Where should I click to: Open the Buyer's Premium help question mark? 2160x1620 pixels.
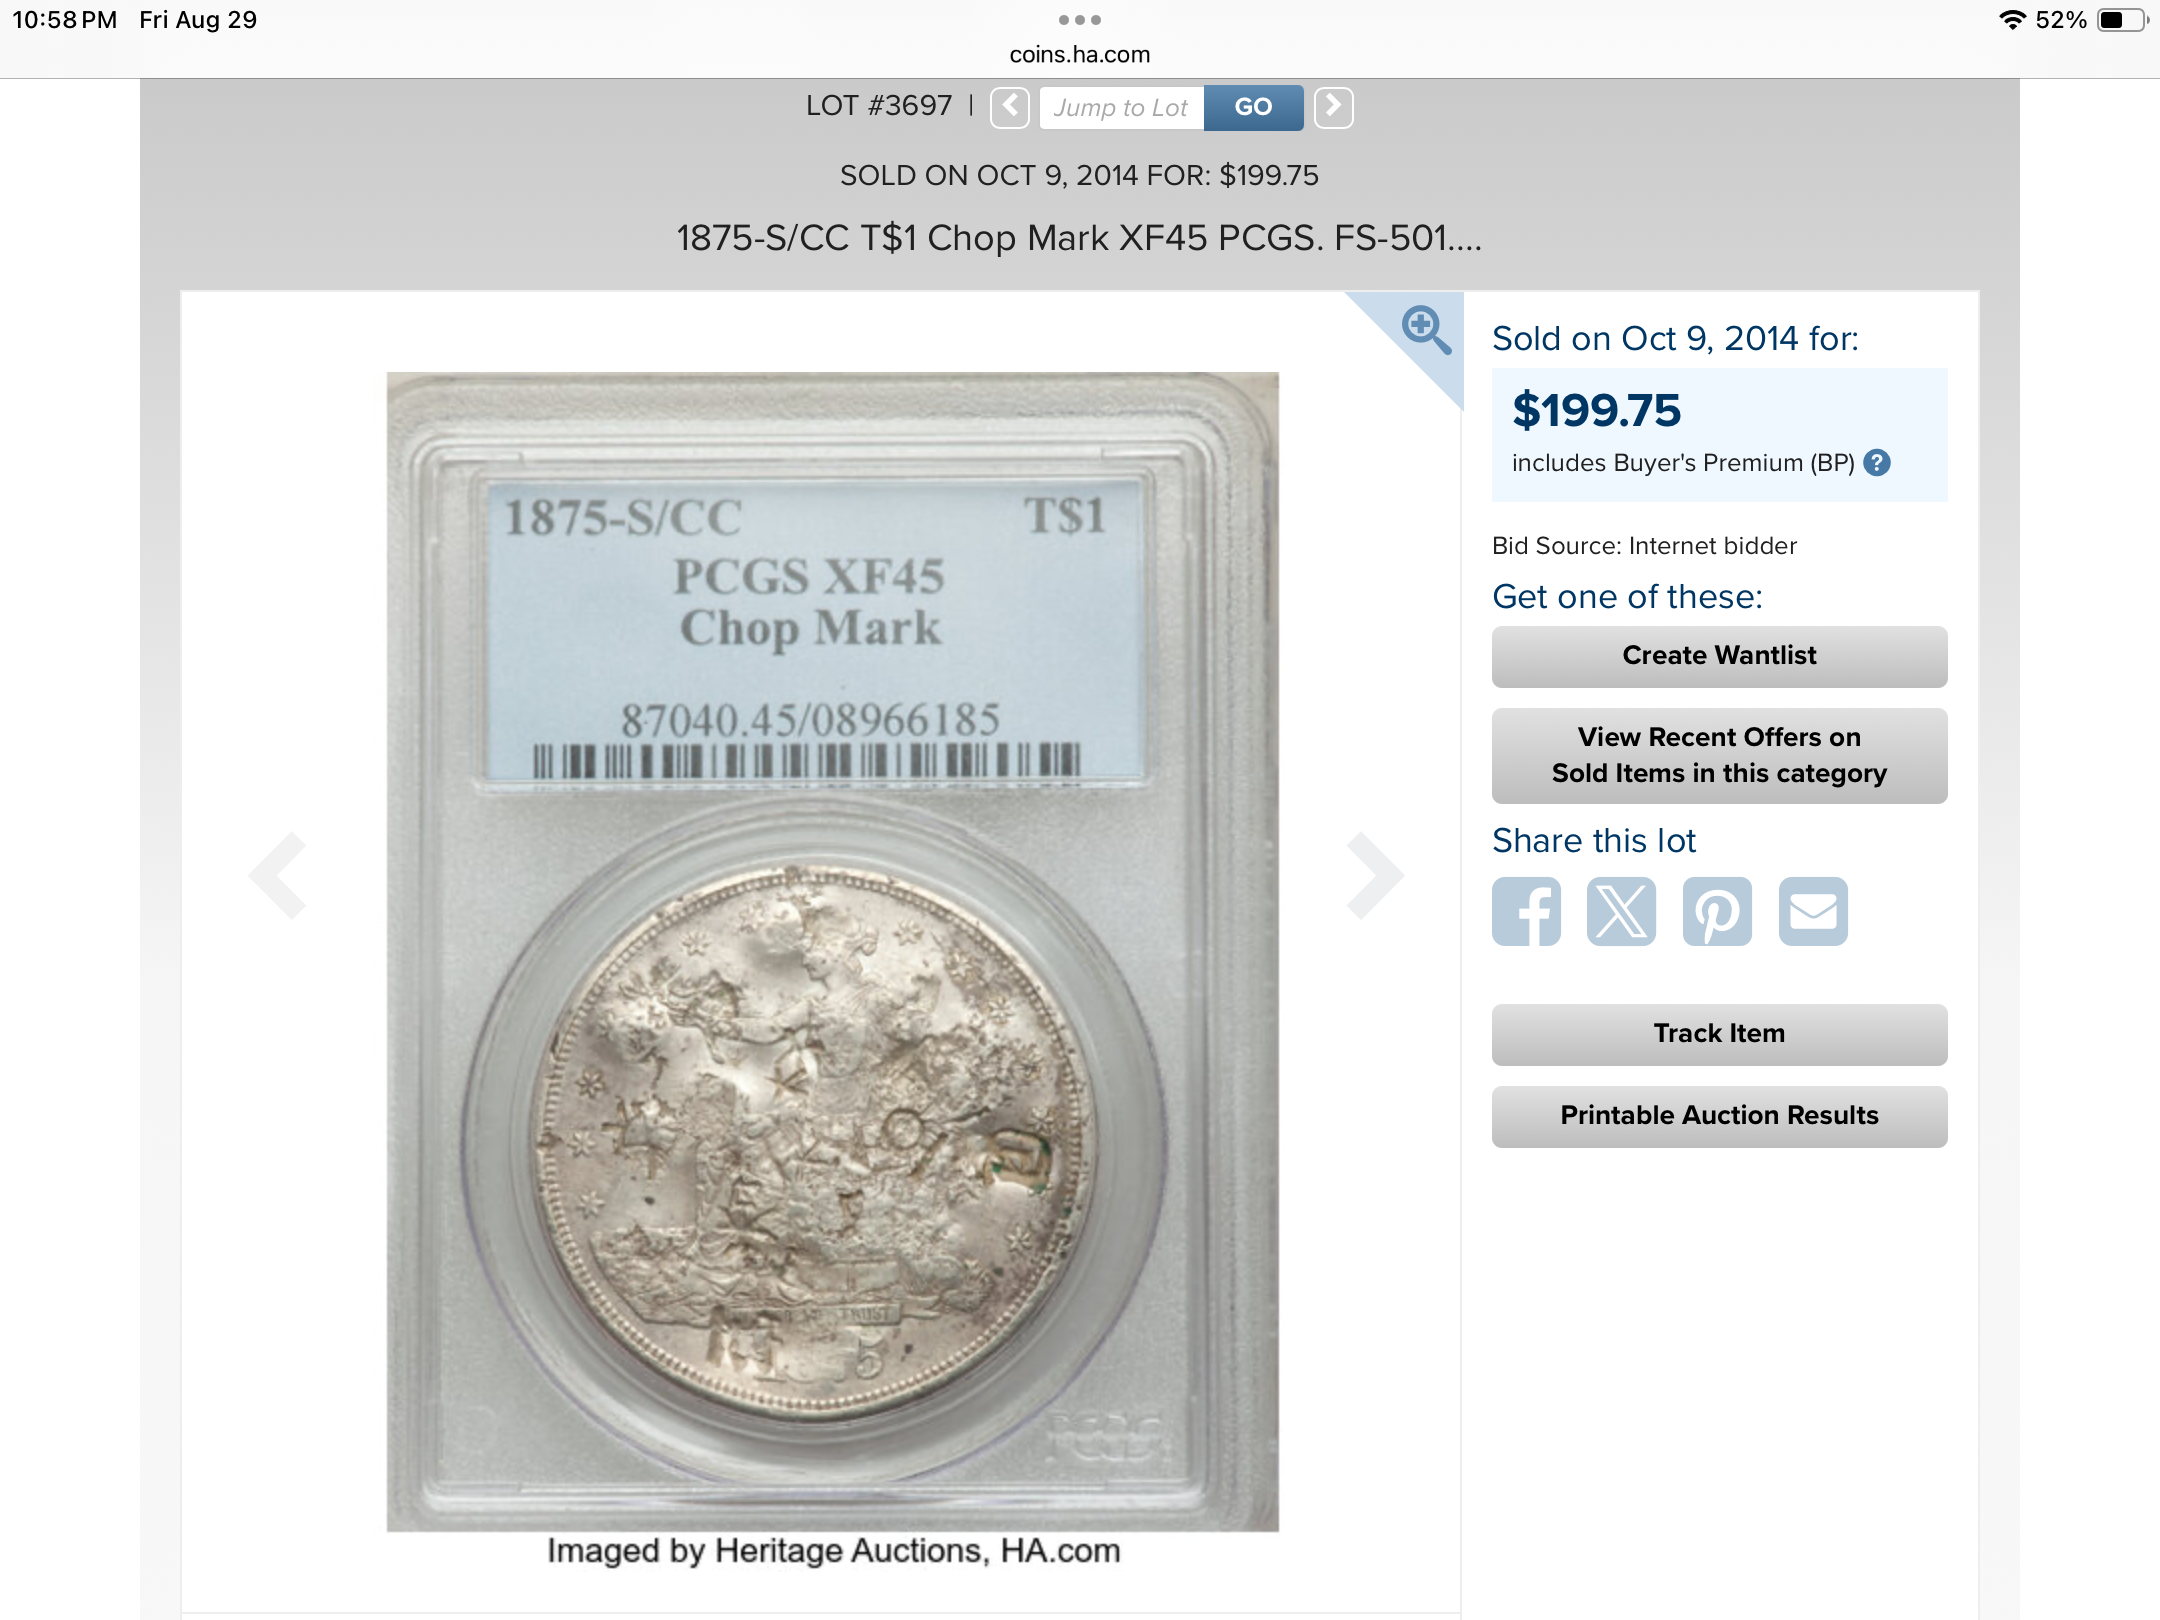tap(1877, 463)
